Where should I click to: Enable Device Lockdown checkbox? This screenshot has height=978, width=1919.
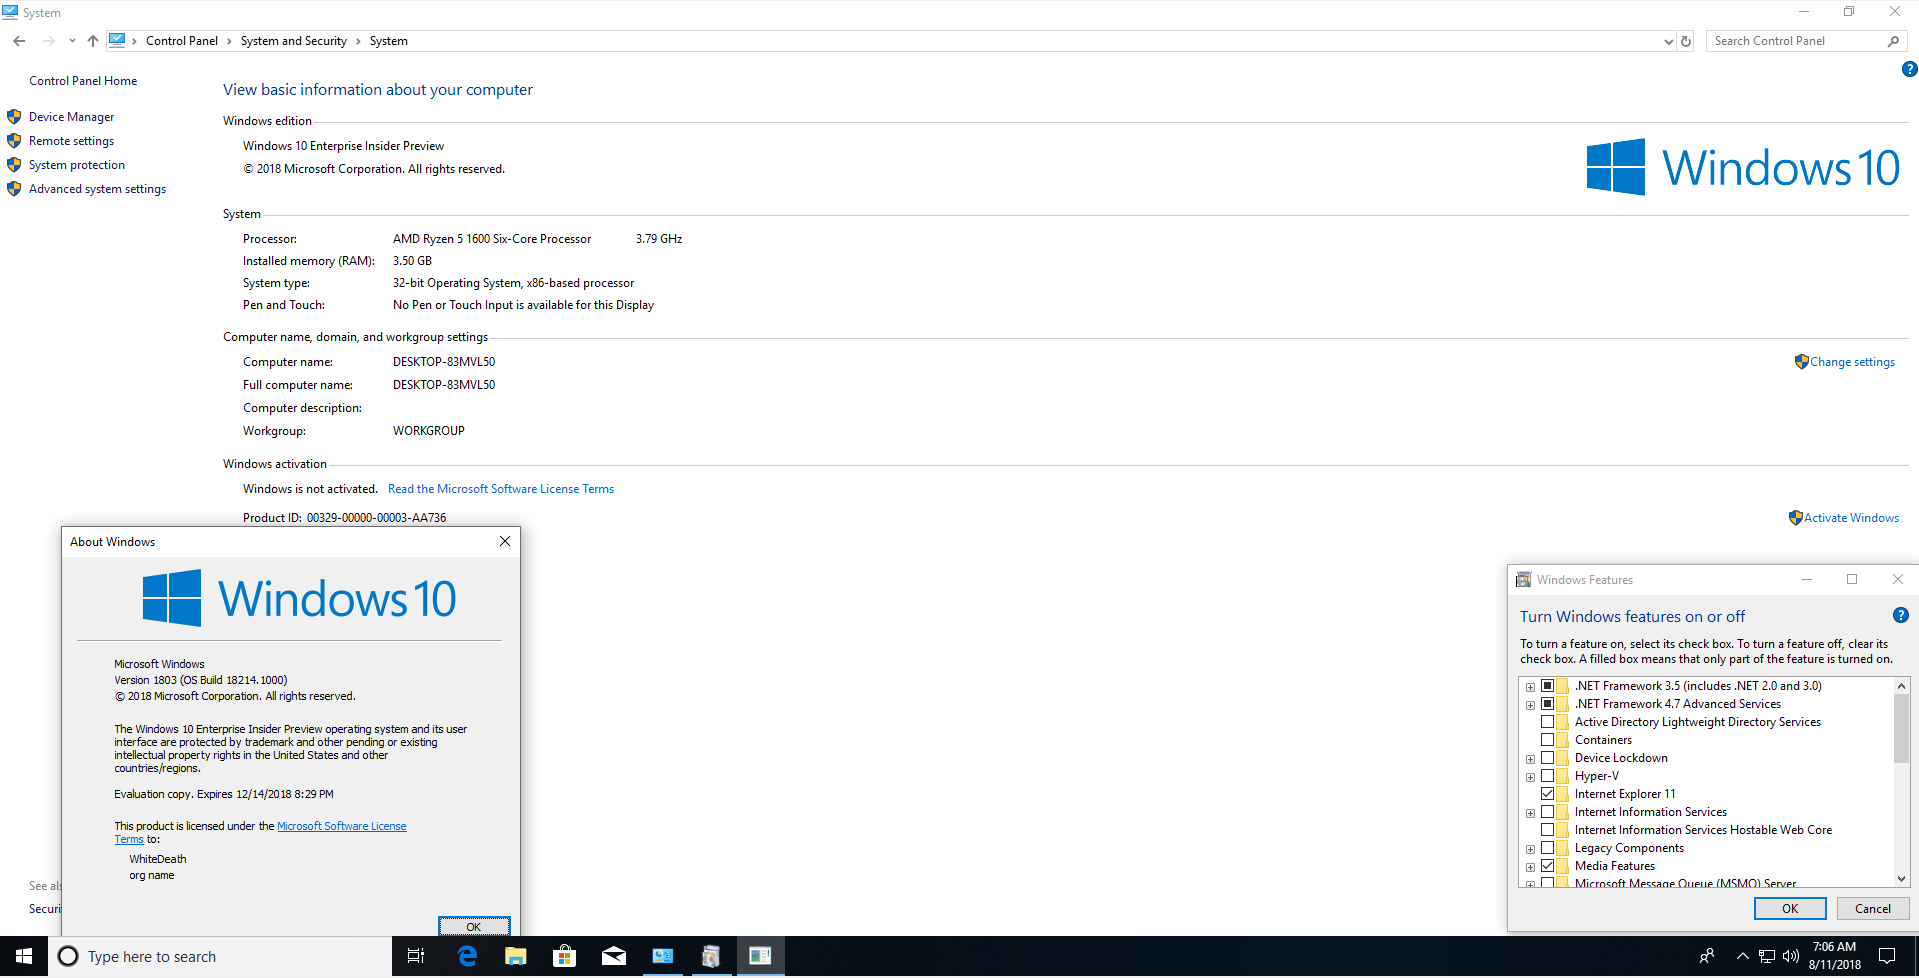[1547, 758]
